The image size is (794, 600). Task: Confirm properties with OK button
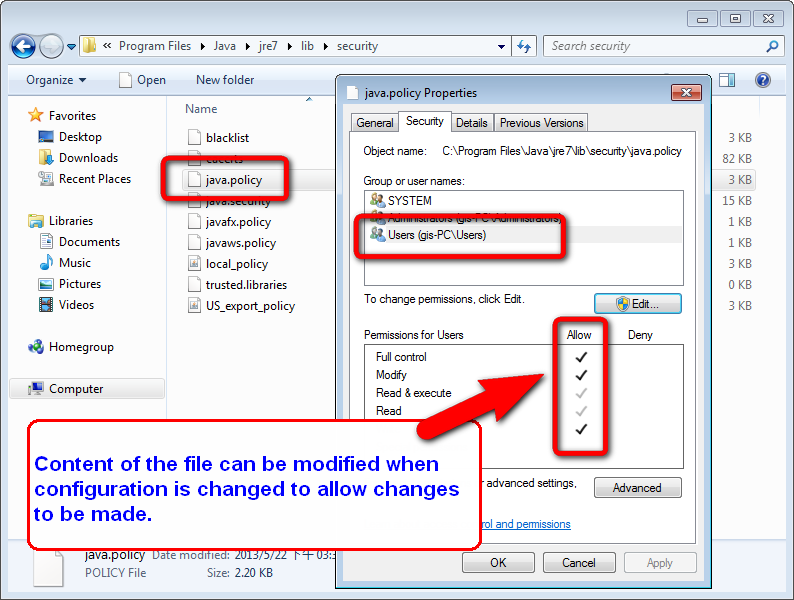498,563
